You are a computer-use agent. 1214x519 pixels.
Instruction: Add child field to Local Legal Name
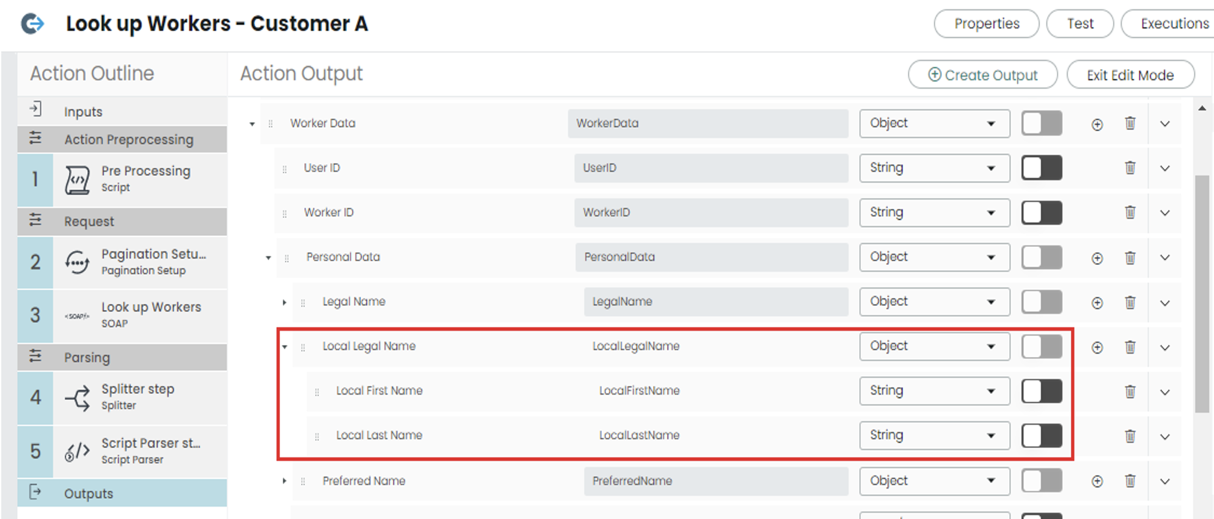coord(1097,348)
